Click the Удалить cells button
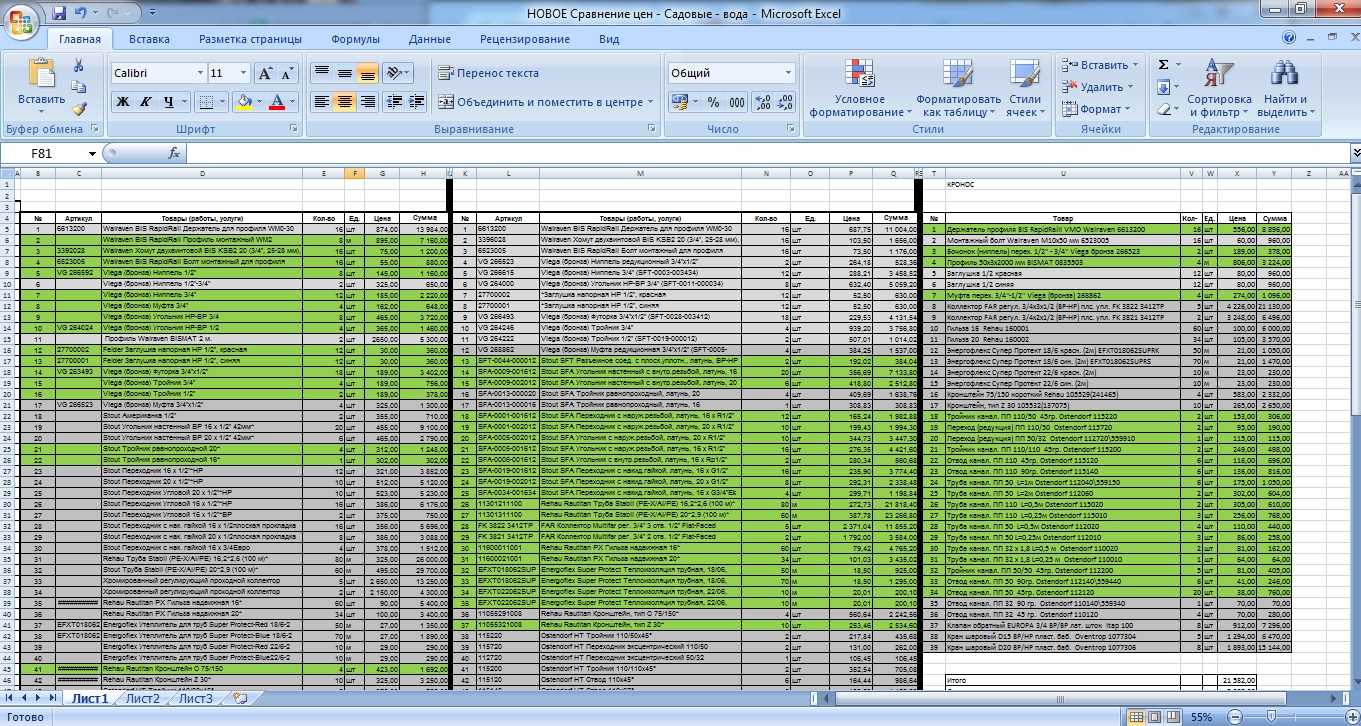Image resolution: width=1361 pixels, height=726 pixels. tap(1100, 87)
